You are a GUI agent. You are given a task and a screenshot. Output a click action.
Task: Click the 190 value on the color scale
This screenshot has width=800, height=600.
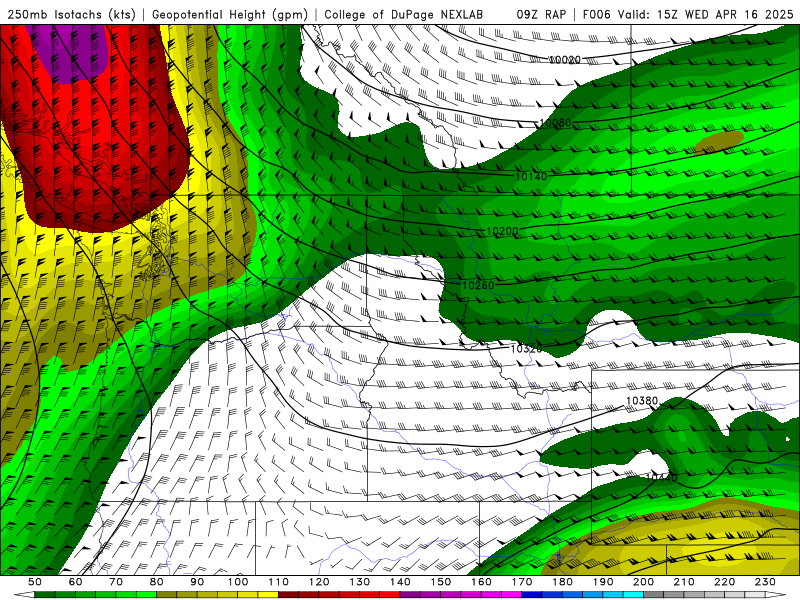pos(603,582)
